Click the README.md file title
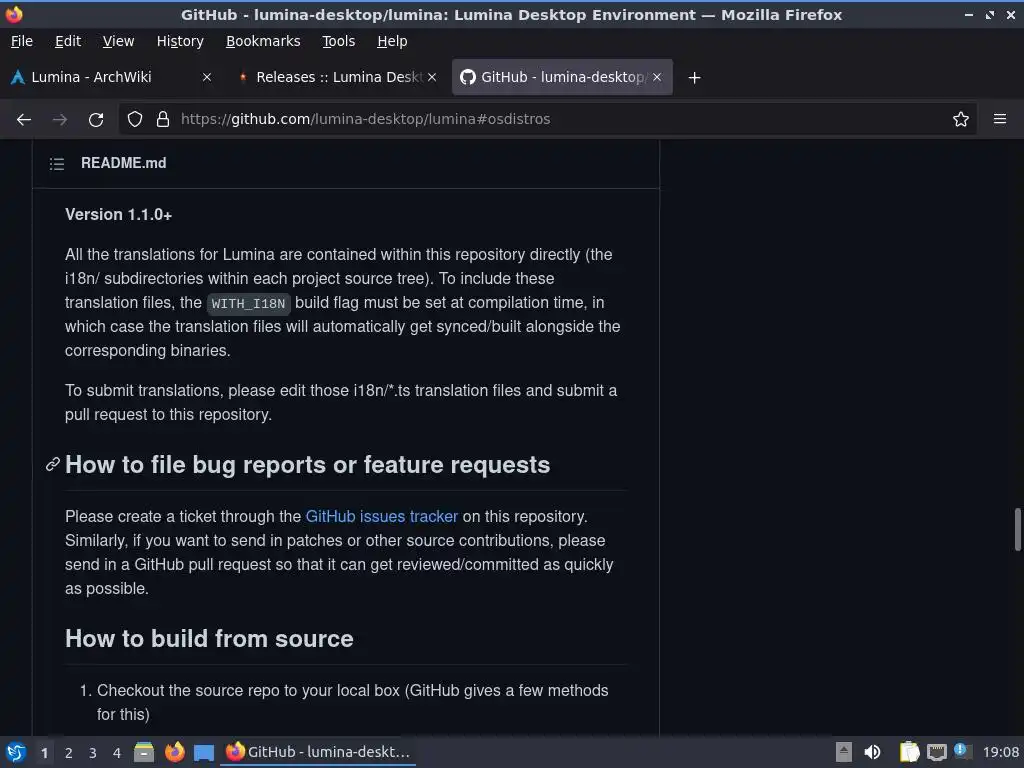Viewport: 1024px width, 768px height. 123,163
